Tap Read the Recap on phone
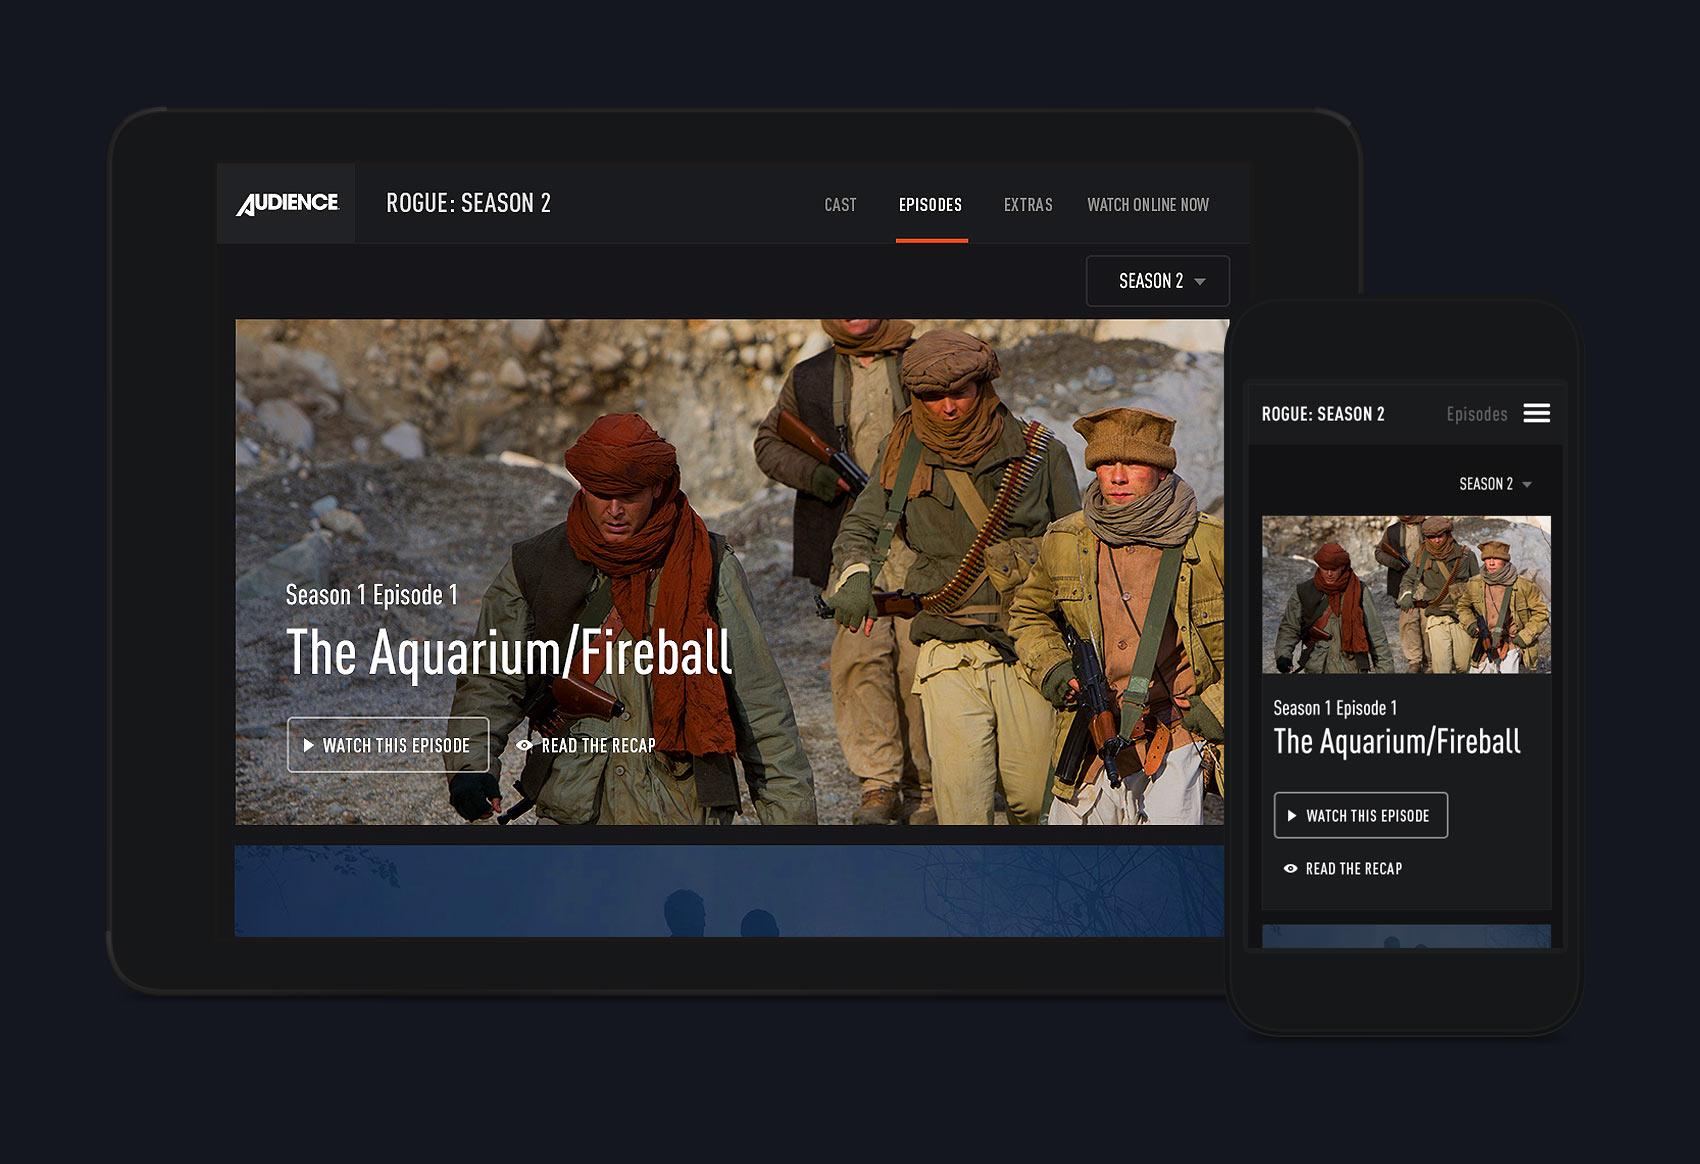Image resolution: width=1700 pixels, height=1164 pixels. 1343,869
